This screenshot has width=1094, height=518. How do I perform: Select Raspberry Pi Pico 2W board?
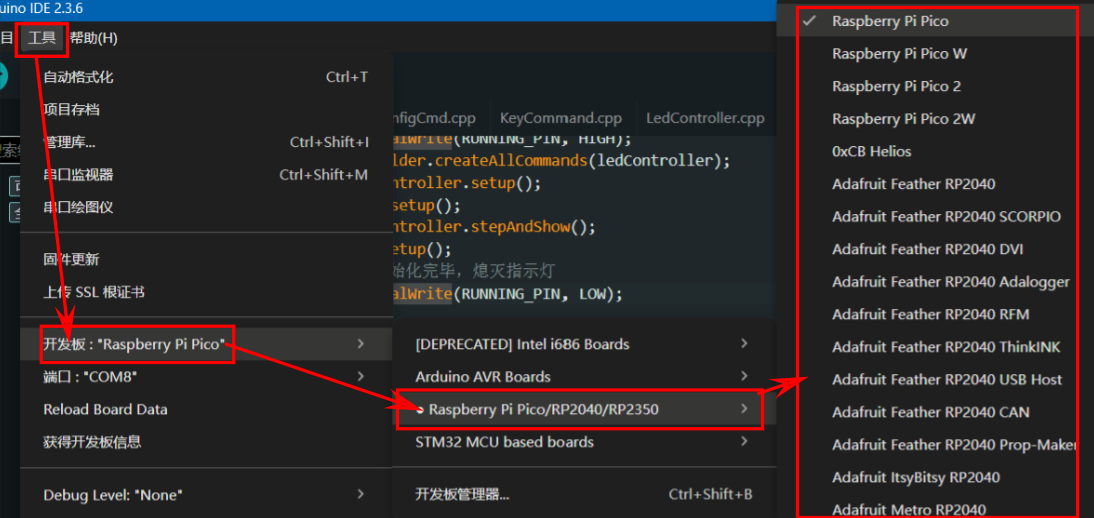click(935, 119)
